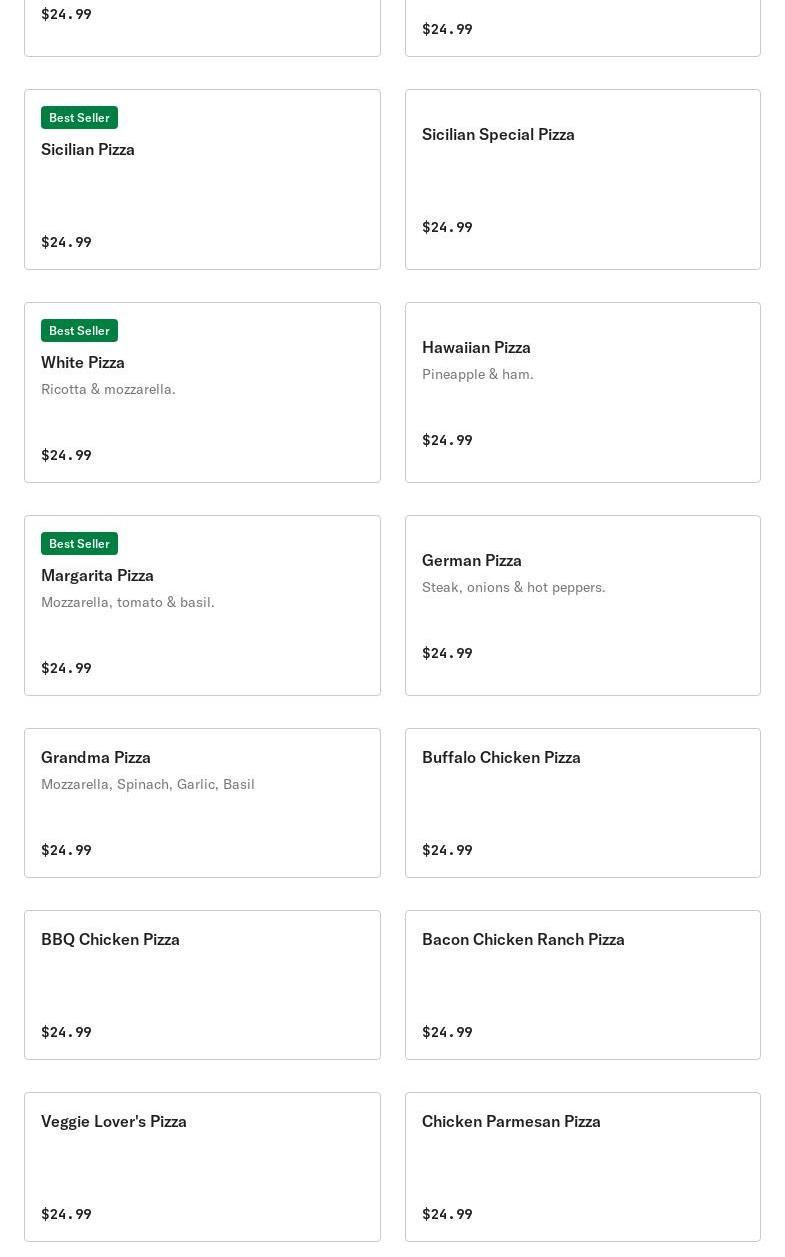The height and width of the screenshot is (1257, 785).
Task: Click the Grandma Pizza title
Action: (96, 757)
